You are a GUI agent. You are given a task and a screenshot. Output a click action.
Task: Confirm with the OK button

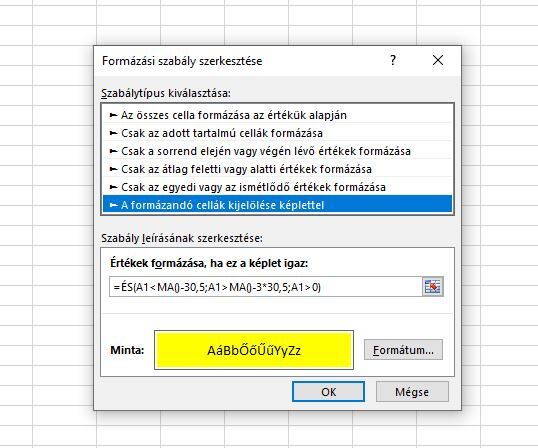pos(328,392)
